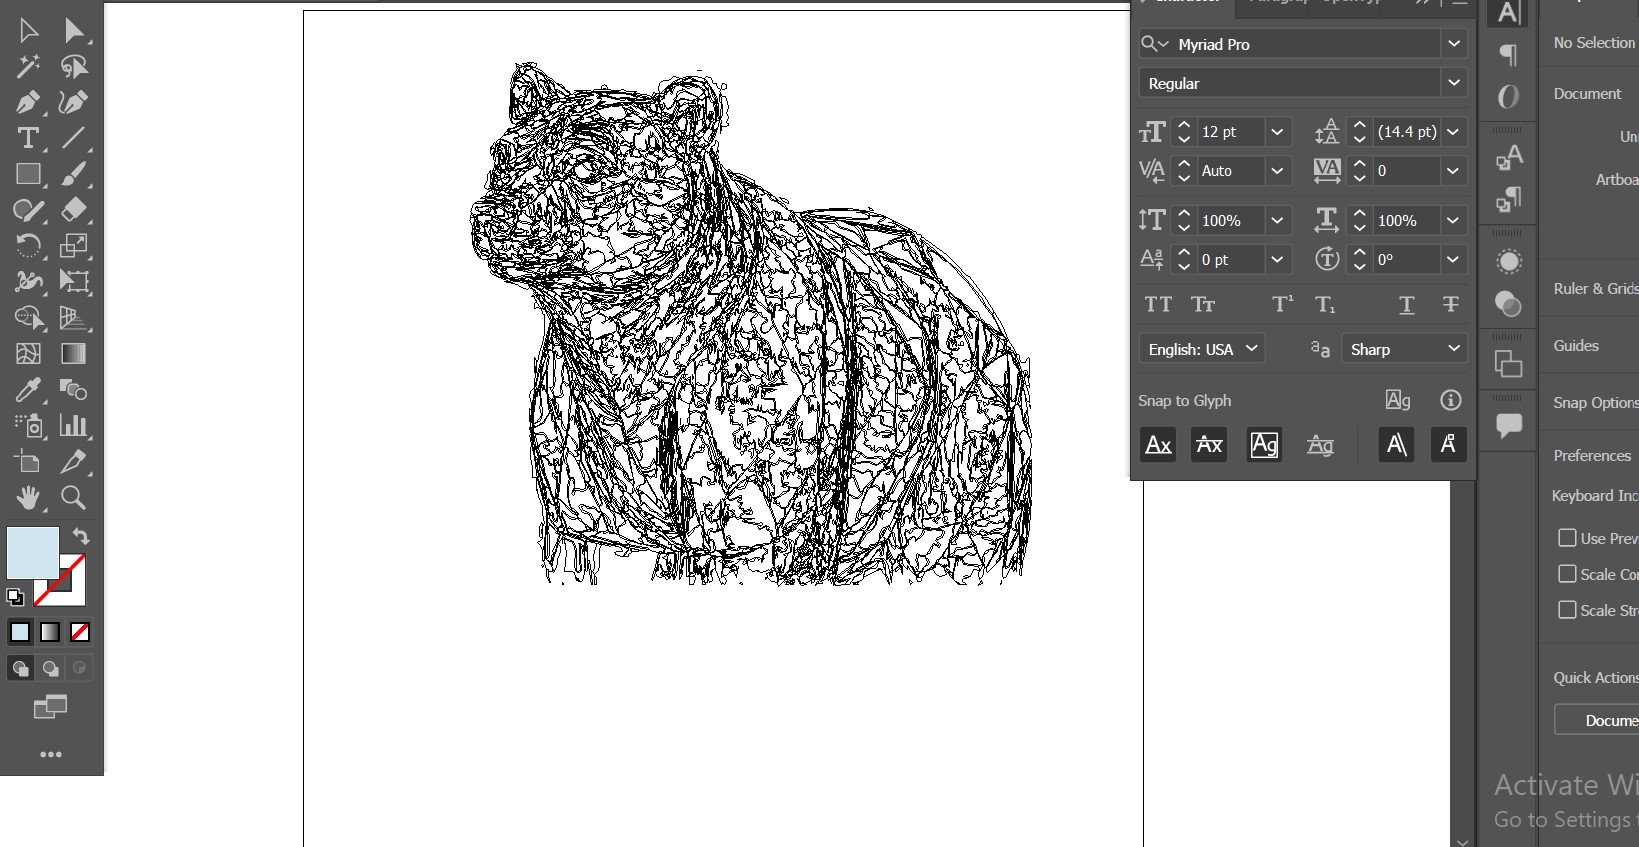The width and height of the screenshot is (1639, 847).
Task: Open the Character Styles panel icon
Action: 1508,157
